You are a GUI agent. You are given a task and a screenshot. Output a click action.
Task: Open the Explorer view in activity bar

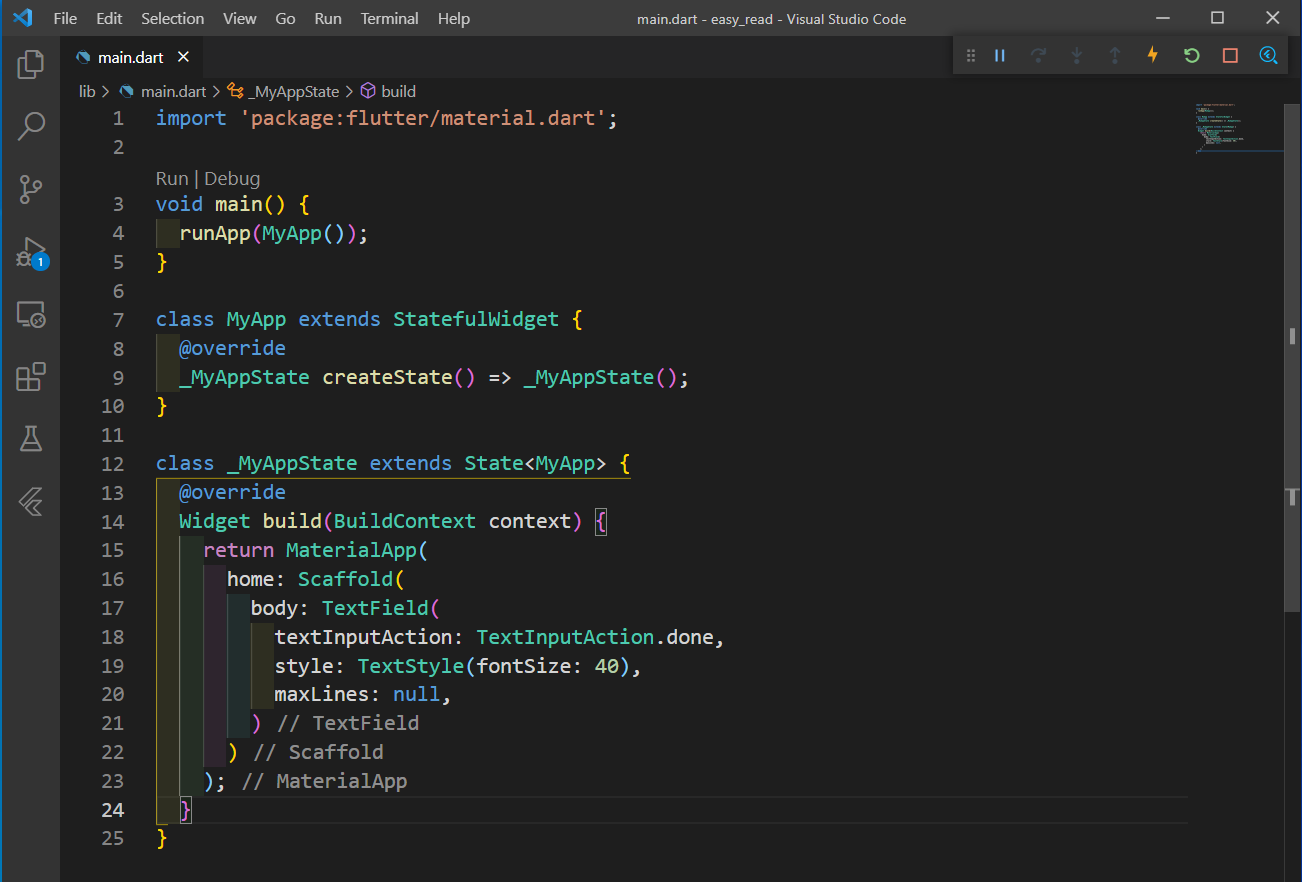(x=31, y=65)
